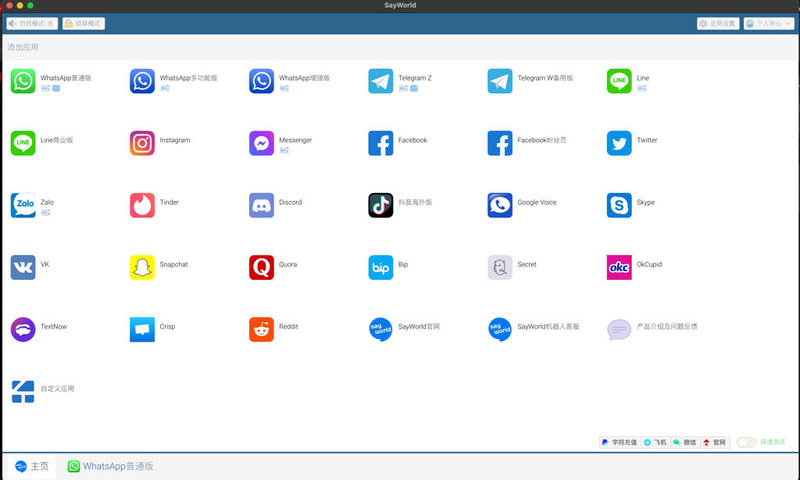This screenshot has width=800, height=480.
Task: Open 全局设置 global settings
Action: [718, 23]
